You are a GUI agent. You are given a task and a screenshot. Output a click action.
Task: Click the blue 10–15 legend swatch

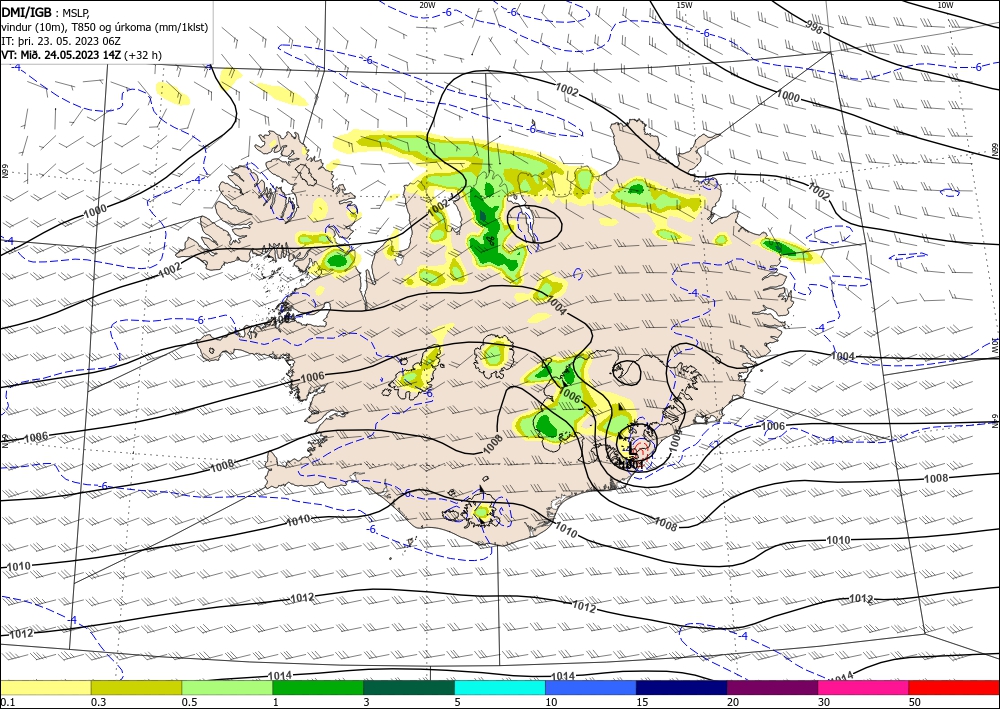[591, 687]
